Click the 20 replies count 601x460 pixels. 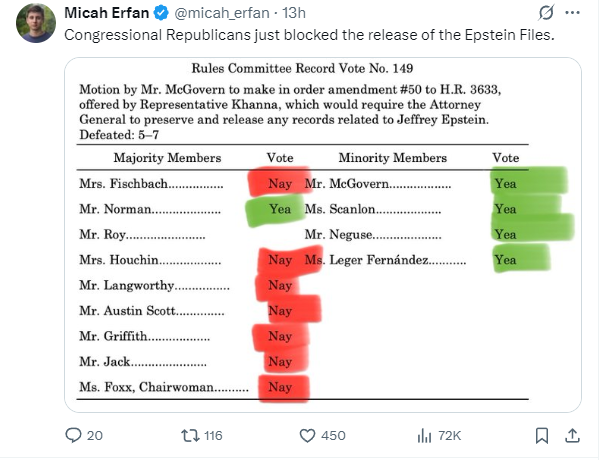[95, 436]
